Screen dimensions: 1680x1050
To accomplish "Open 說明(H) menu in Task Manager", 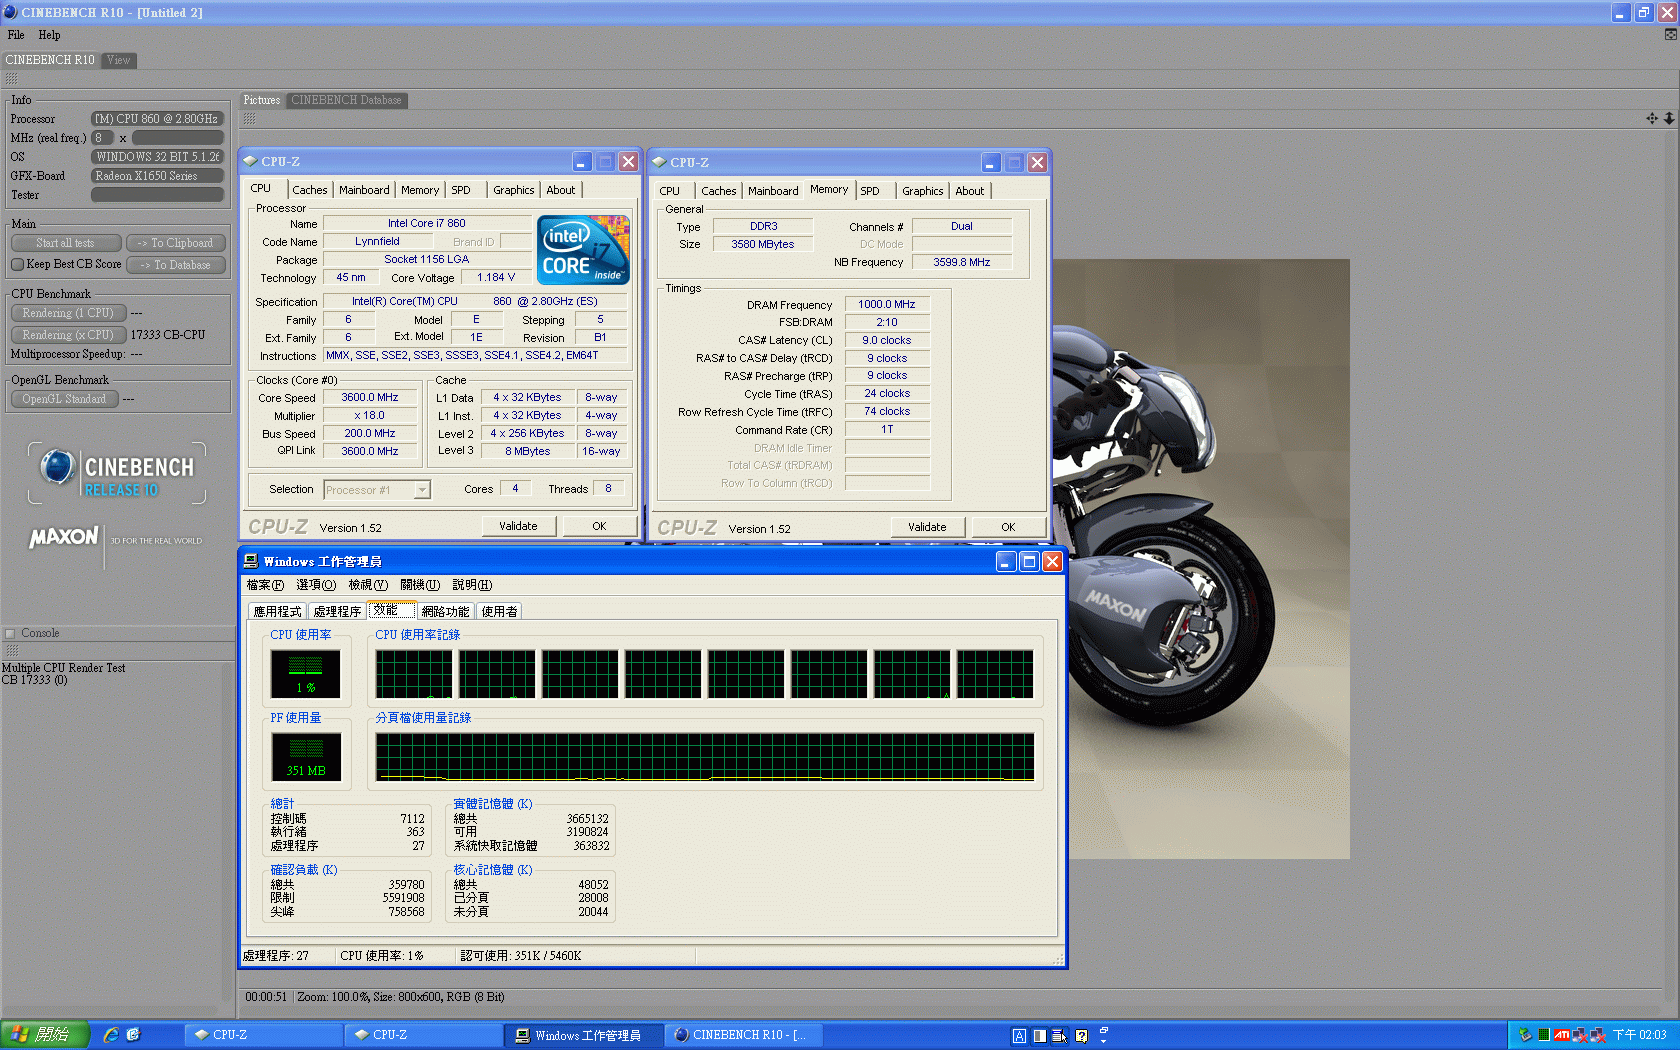I will pos(472,585).
